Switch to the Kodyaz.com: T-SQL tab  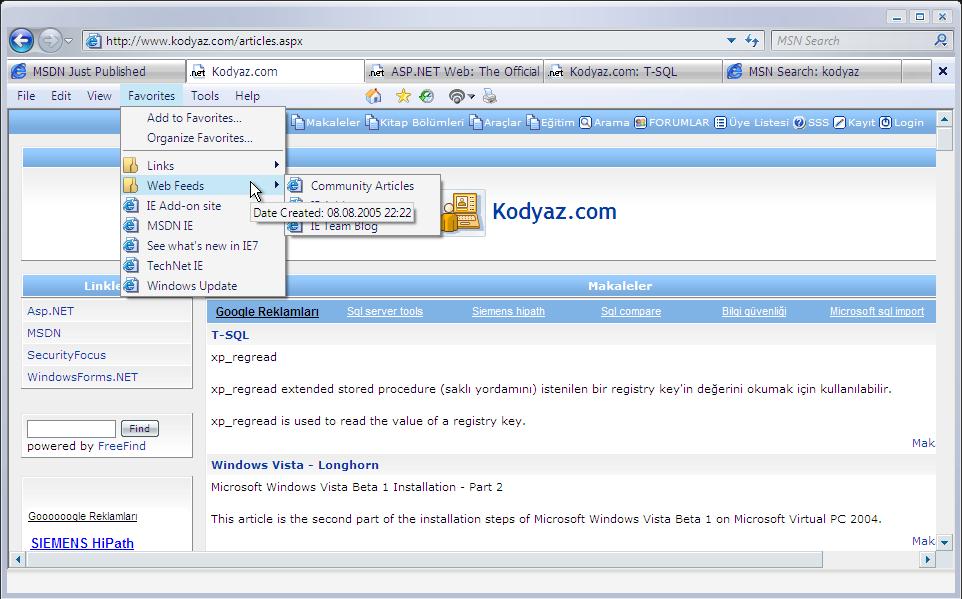632,72
